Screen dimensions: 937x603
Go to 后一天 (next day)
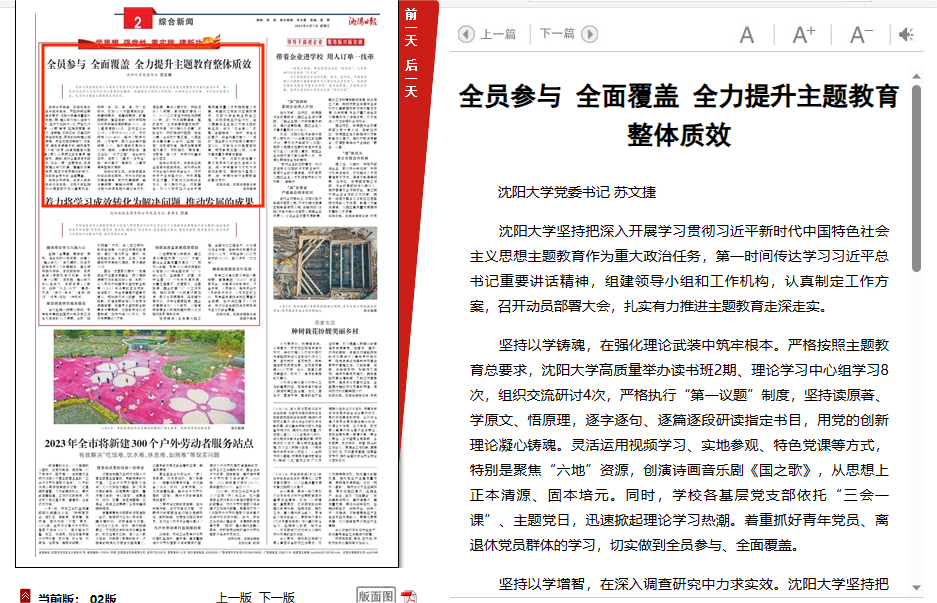[x=411, y=78]
